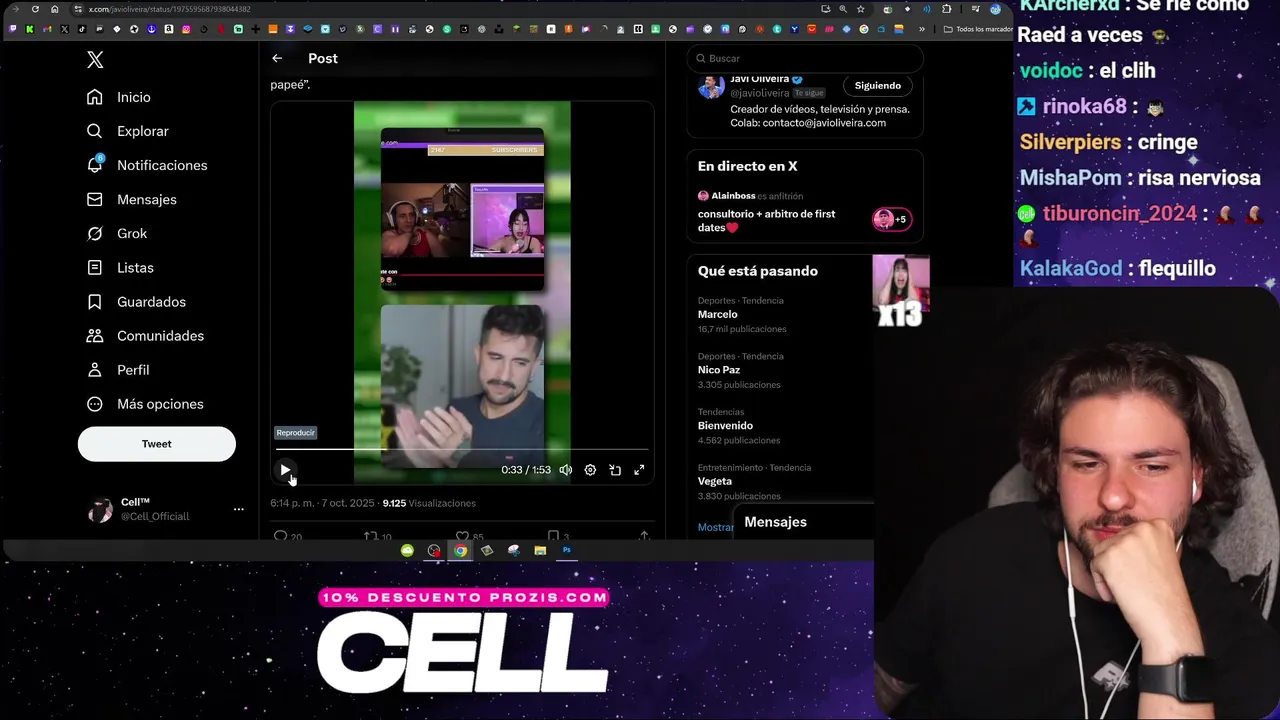Click the green cloud taskbar icon
This screenshot has width=1280, height=720.
tap(407, 550)
